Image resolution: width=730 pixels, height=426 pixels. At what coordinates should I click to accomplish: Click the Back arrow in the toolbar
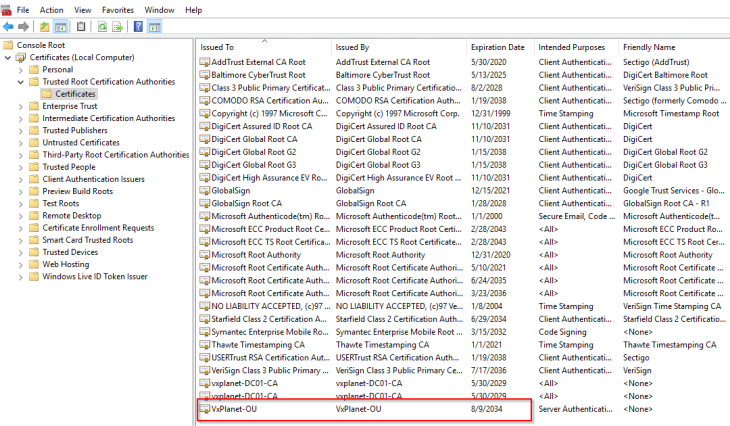pyautogui.click(x=8, y=25)
